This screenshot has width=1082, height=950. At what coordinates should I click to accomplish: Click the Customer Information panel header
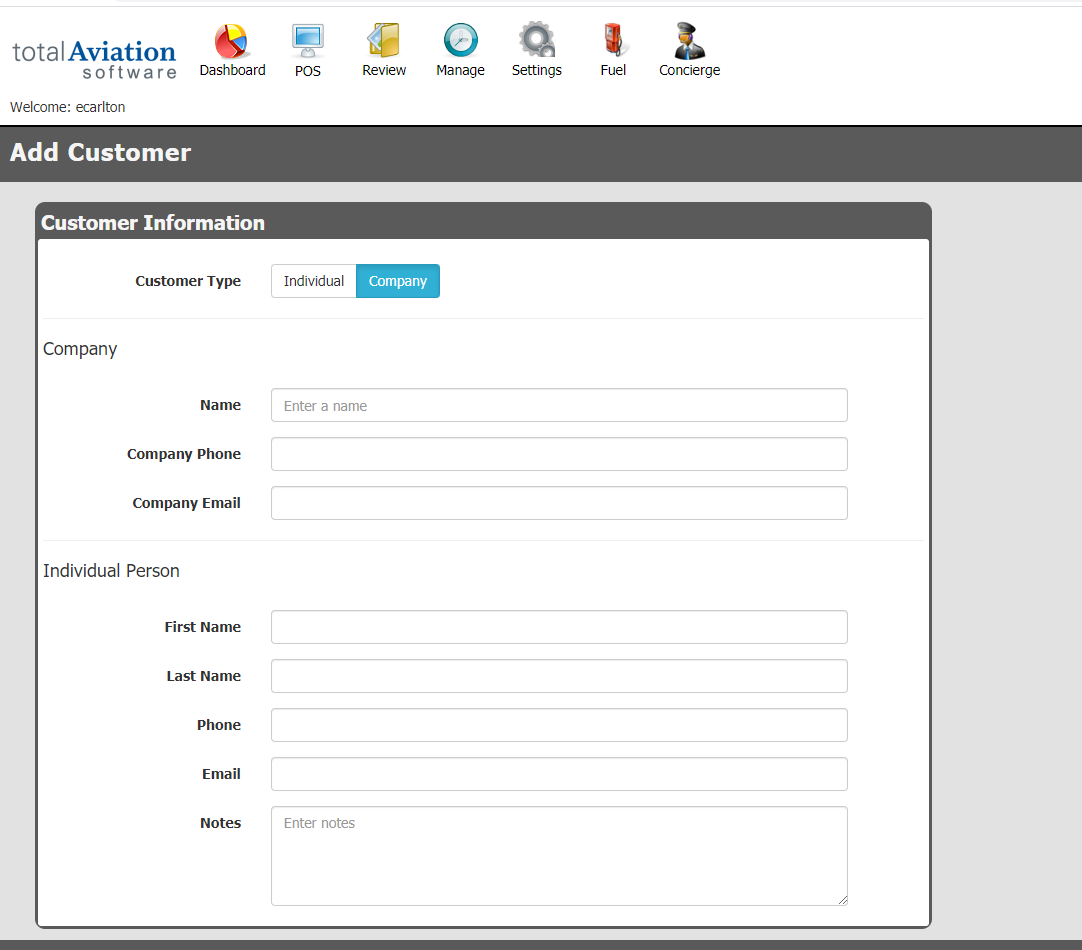153,223
